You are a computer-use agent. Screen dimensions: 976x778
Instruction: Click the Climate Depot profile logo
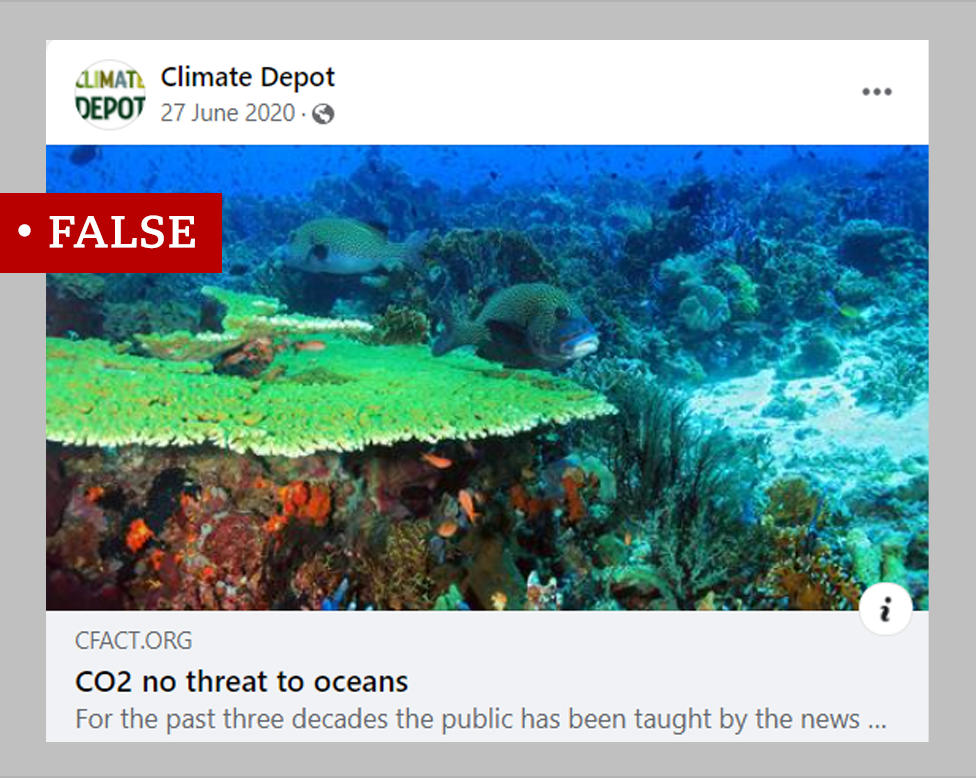click(110, 95)
